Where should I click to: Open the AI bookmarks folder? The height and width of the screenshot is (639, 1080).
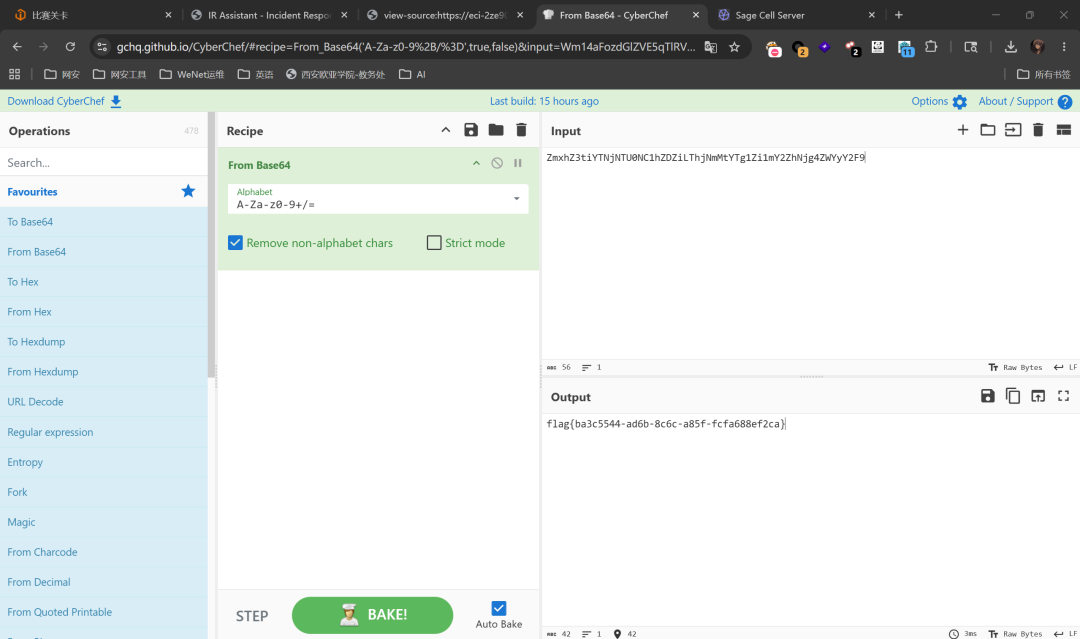tap(413, 74)
